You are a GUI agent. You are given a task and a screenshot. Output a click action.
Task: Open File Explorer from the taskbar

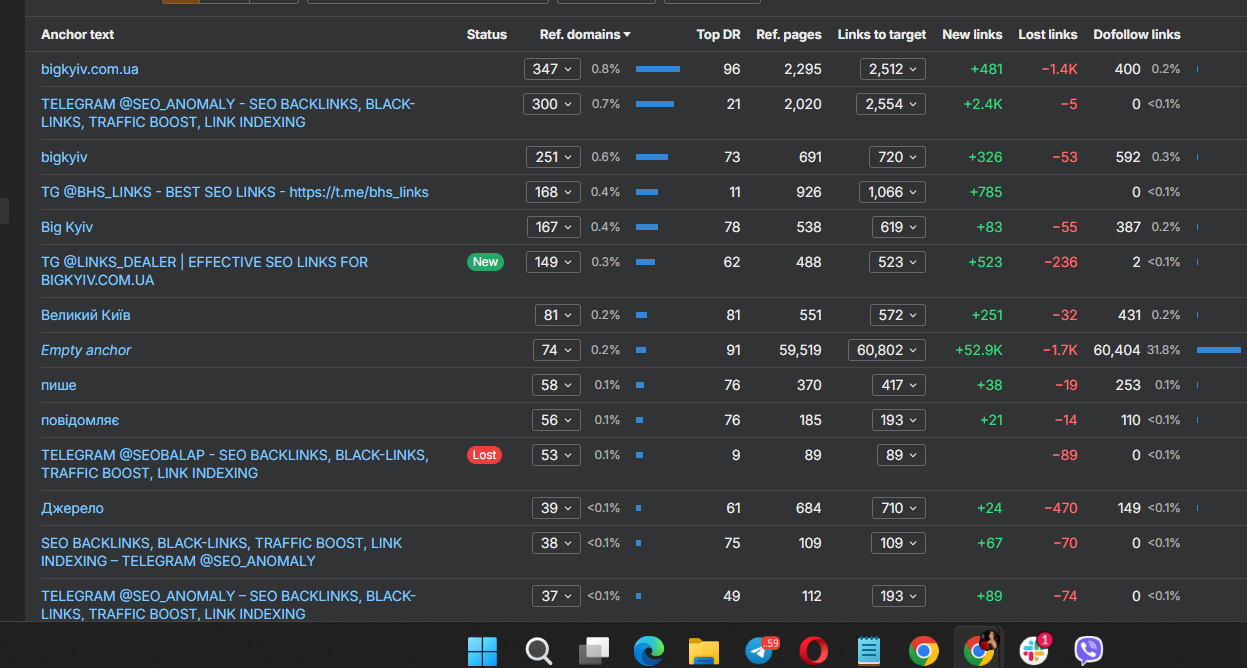(704, 652)
